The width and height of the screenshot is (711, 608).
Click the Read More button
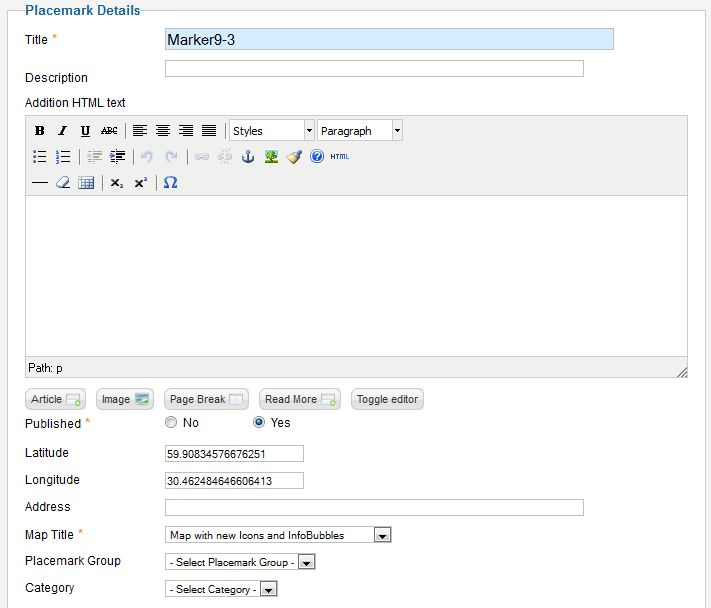[301, 399]
